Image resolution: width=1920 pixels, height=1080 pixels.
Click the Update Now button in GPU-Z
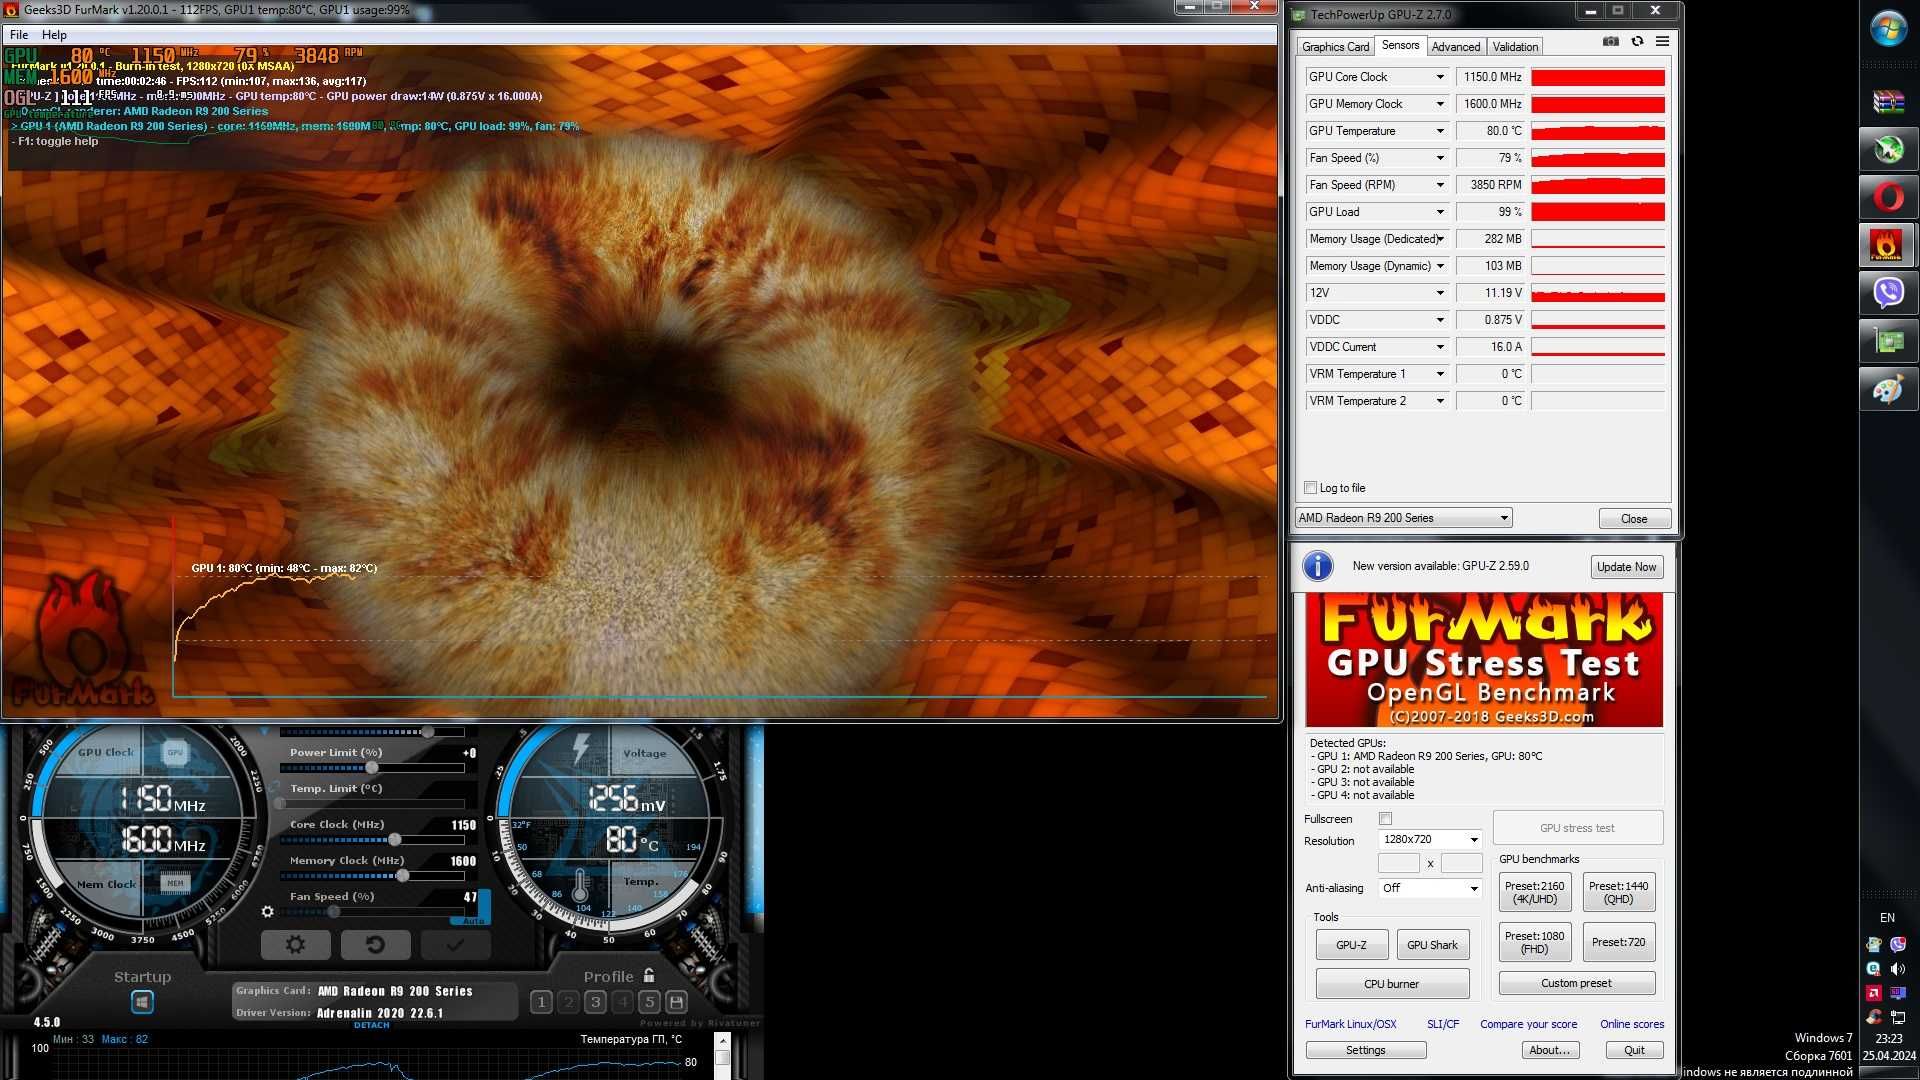click(x=1625, y=566)
